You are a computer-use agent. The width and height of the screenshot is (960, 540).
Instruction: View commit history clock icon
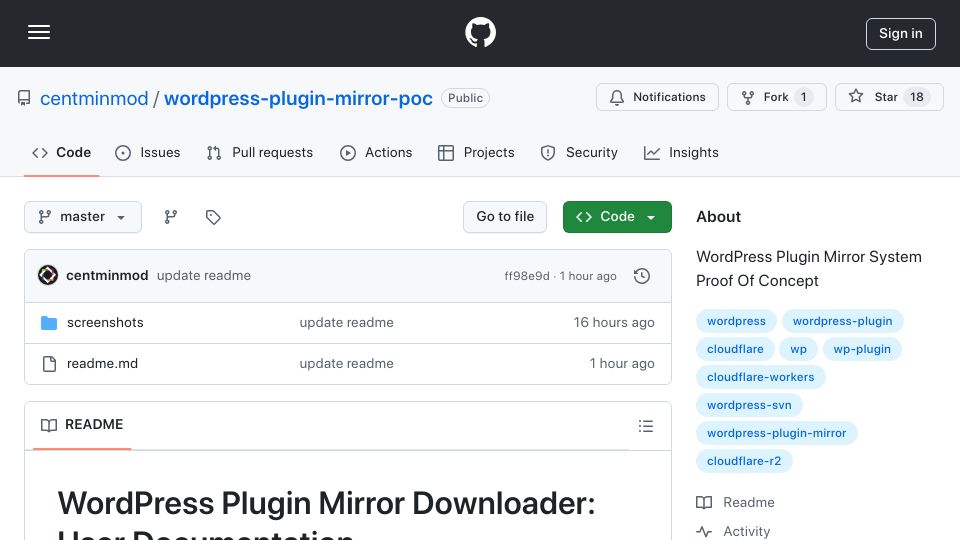[642, 276]
